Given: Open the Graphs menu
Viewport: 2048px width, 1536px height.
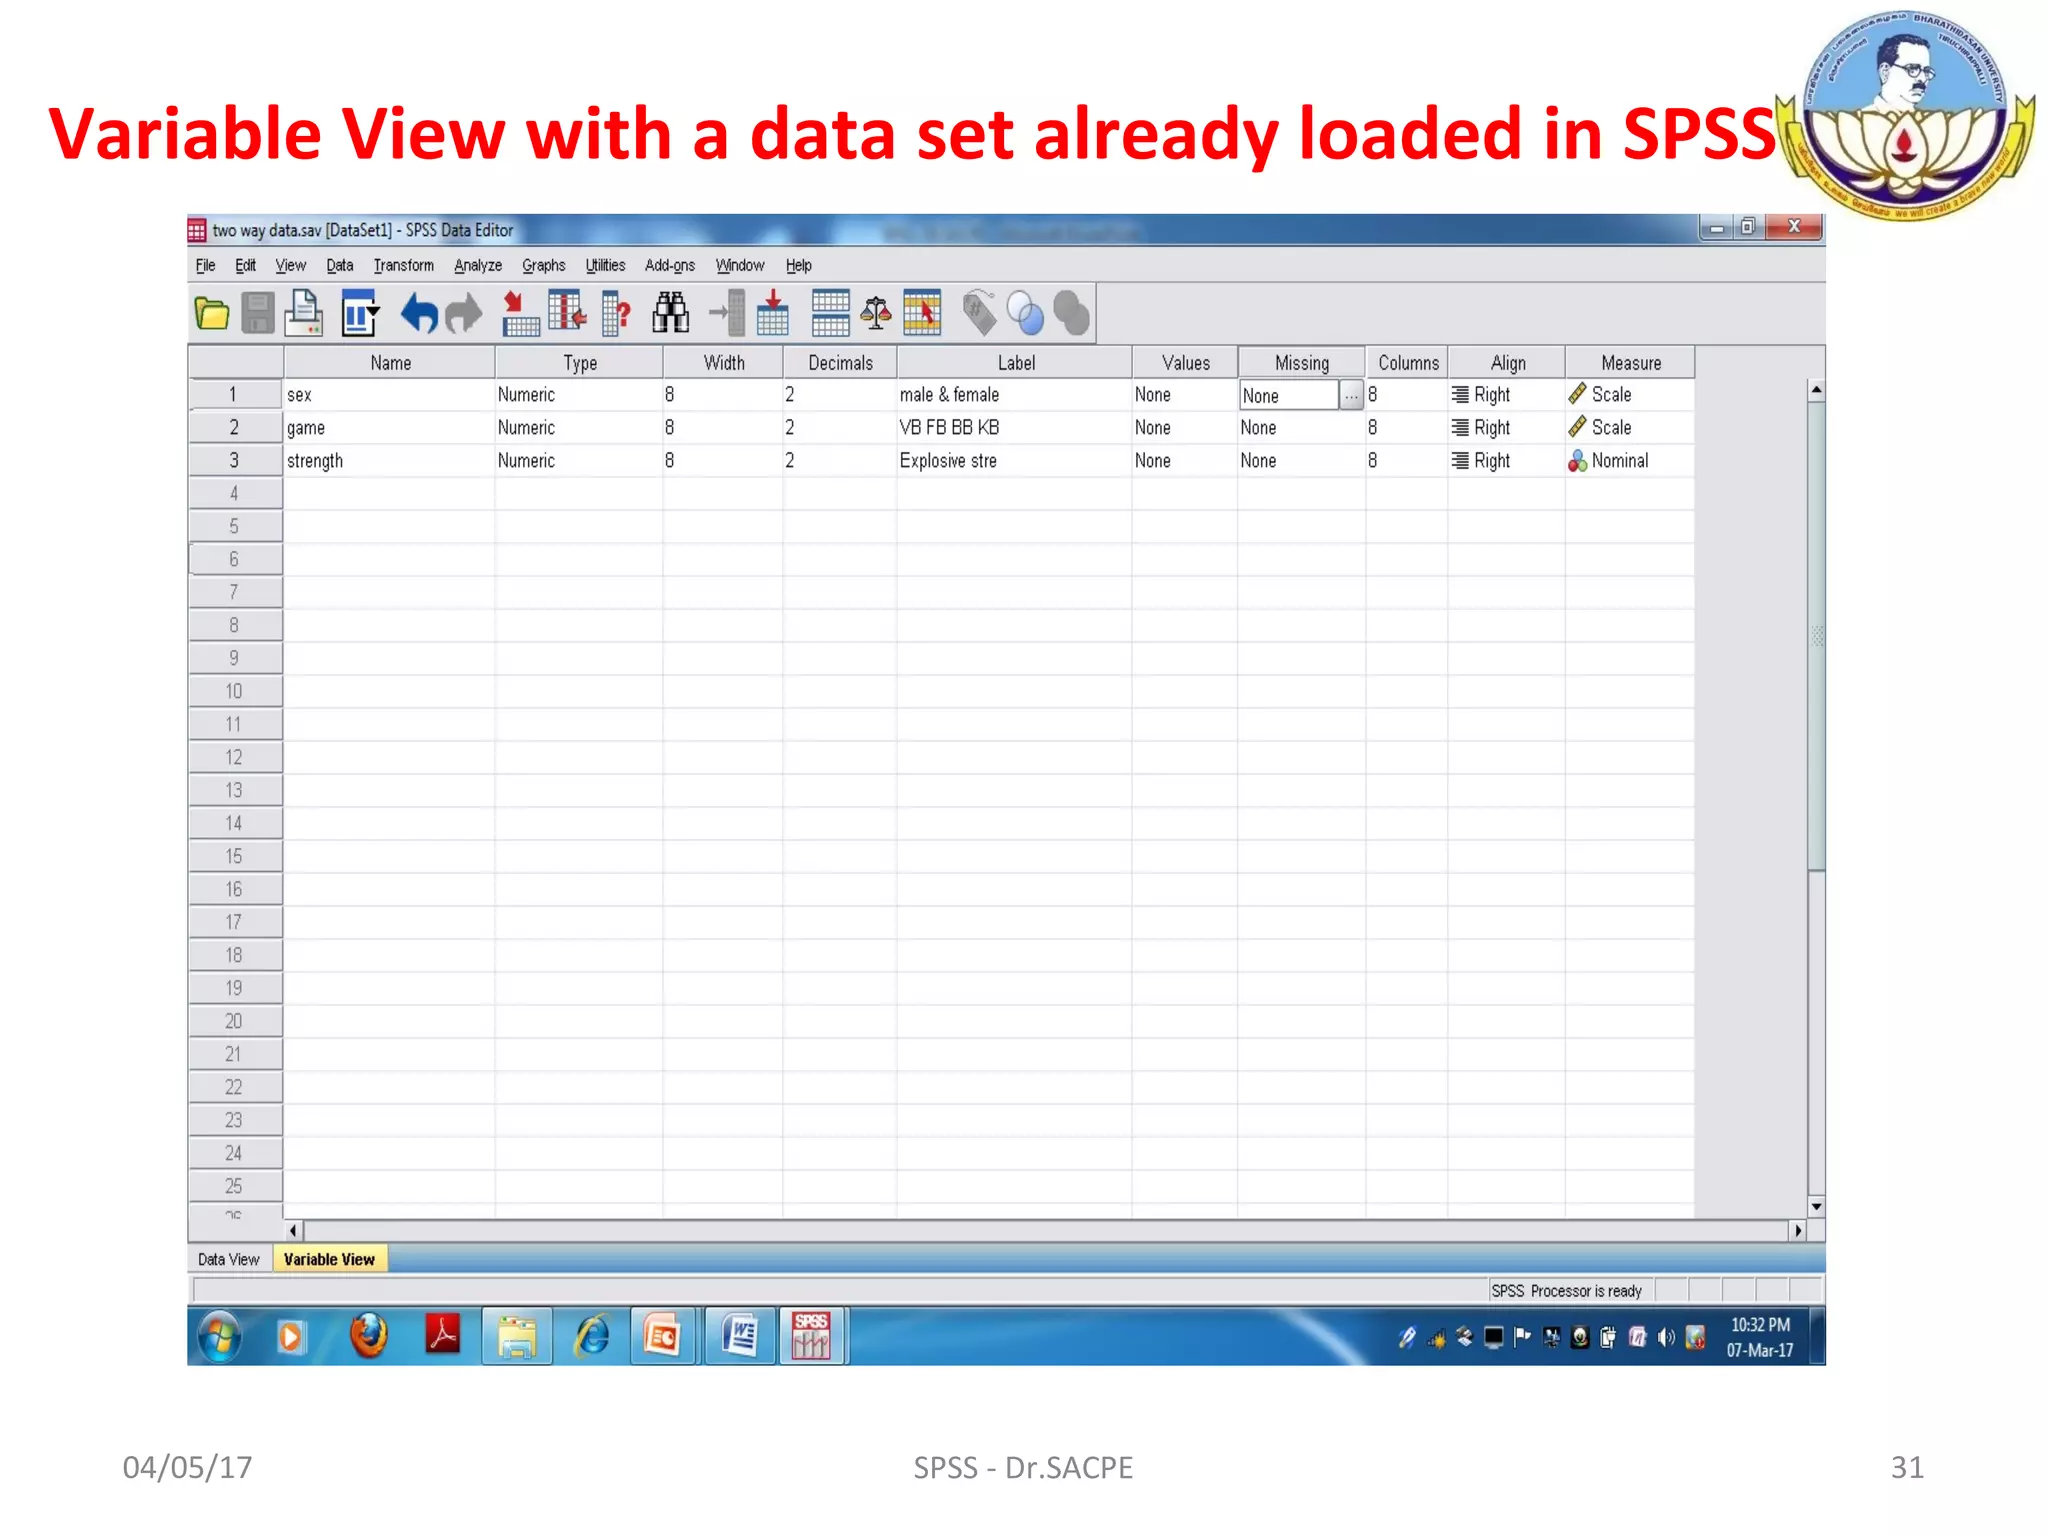Looking at the screenshot, I should coord(543,265).
